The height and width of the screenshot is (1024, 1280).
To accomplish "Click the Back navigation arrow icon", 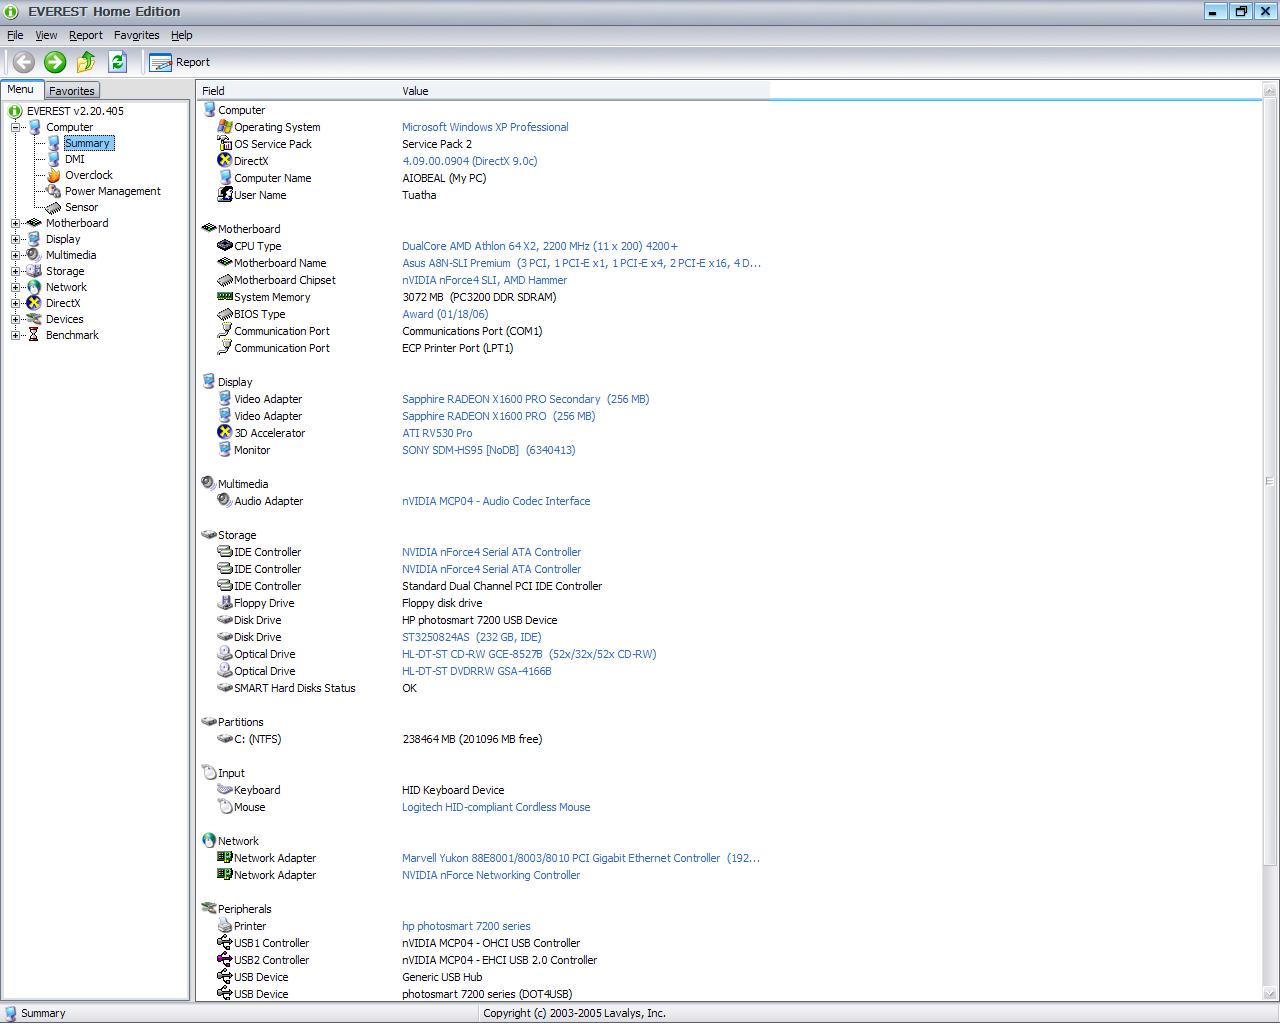I will 24,62.
